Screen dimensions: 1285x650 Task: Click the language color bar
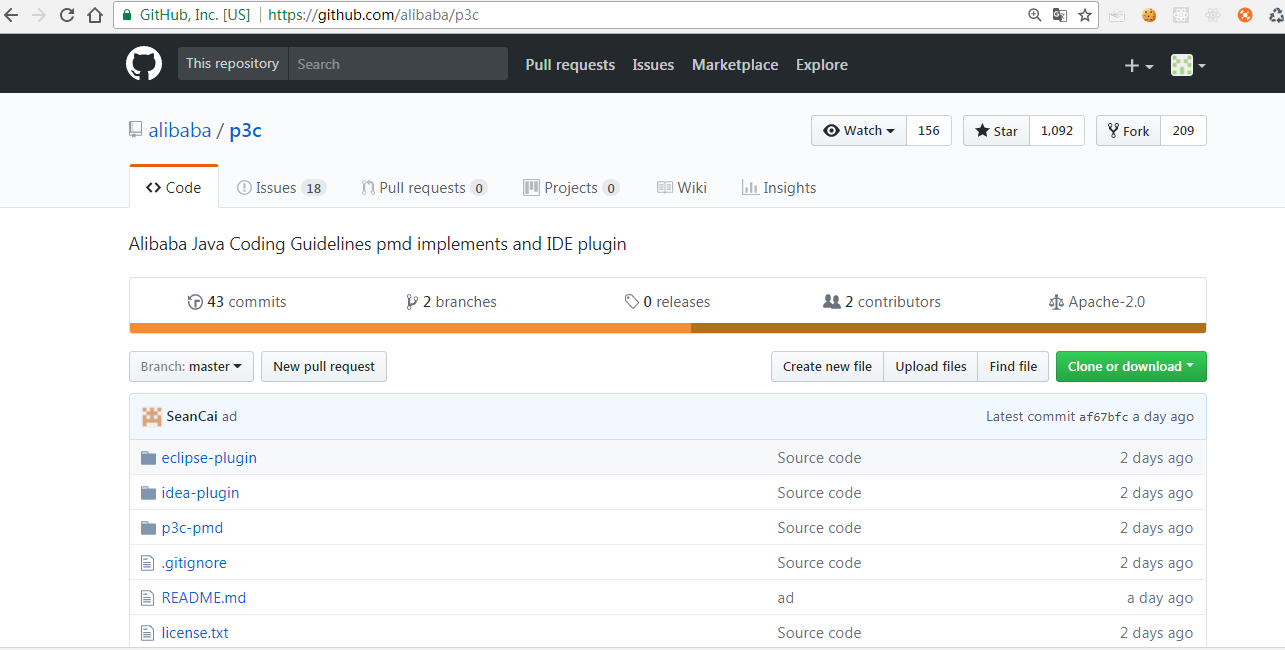click(x=667, y=328)
